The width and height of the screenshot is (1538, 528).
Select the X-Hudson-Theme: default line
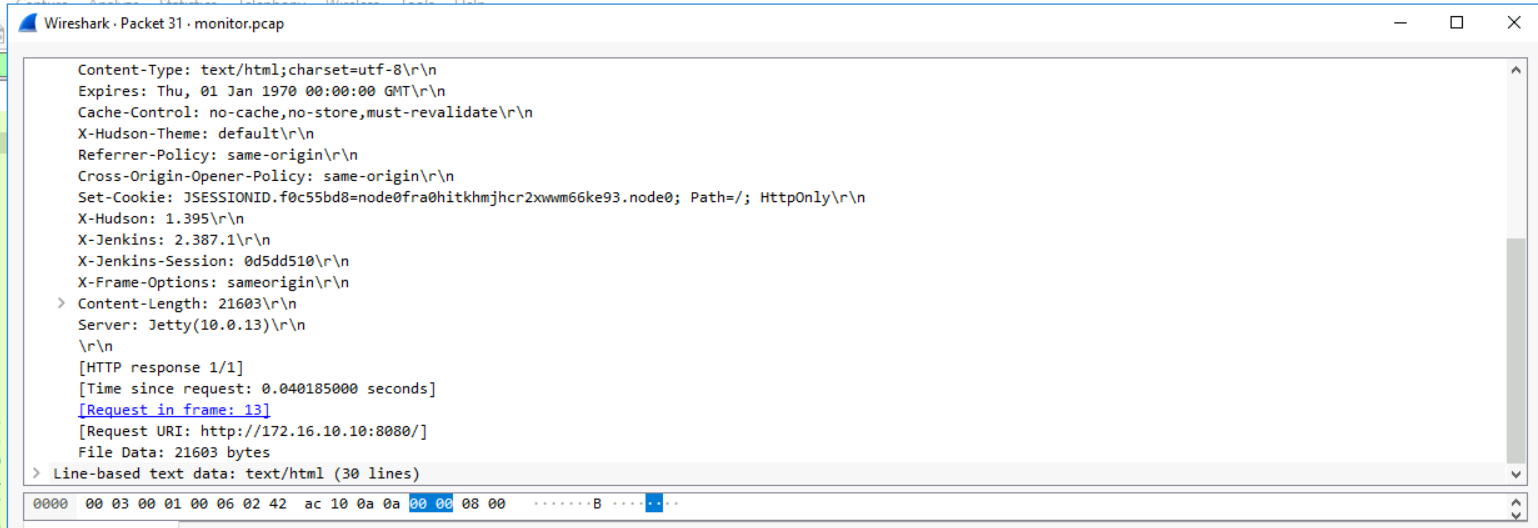point(196,133)
